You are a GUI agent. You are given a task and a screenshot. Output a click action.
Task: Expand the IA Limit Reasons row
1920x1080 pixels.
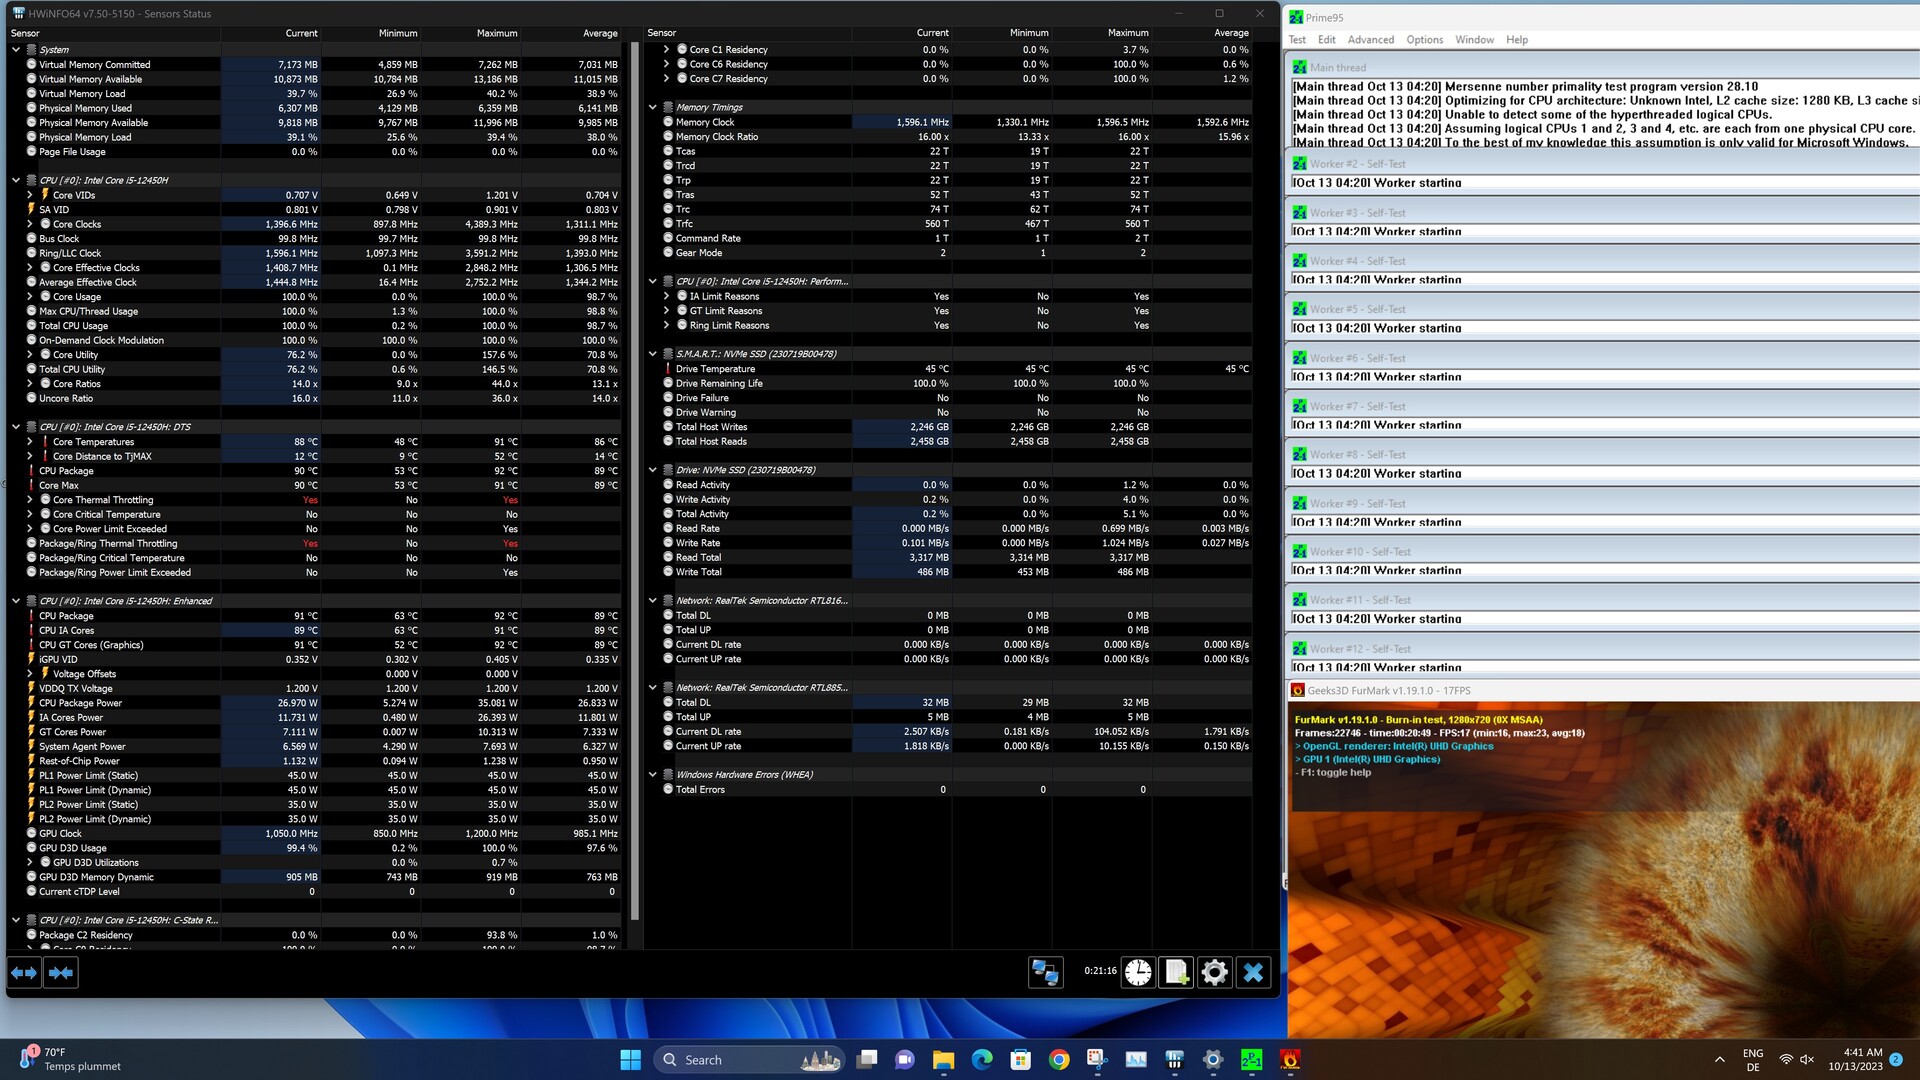click(x=667, y=296)
